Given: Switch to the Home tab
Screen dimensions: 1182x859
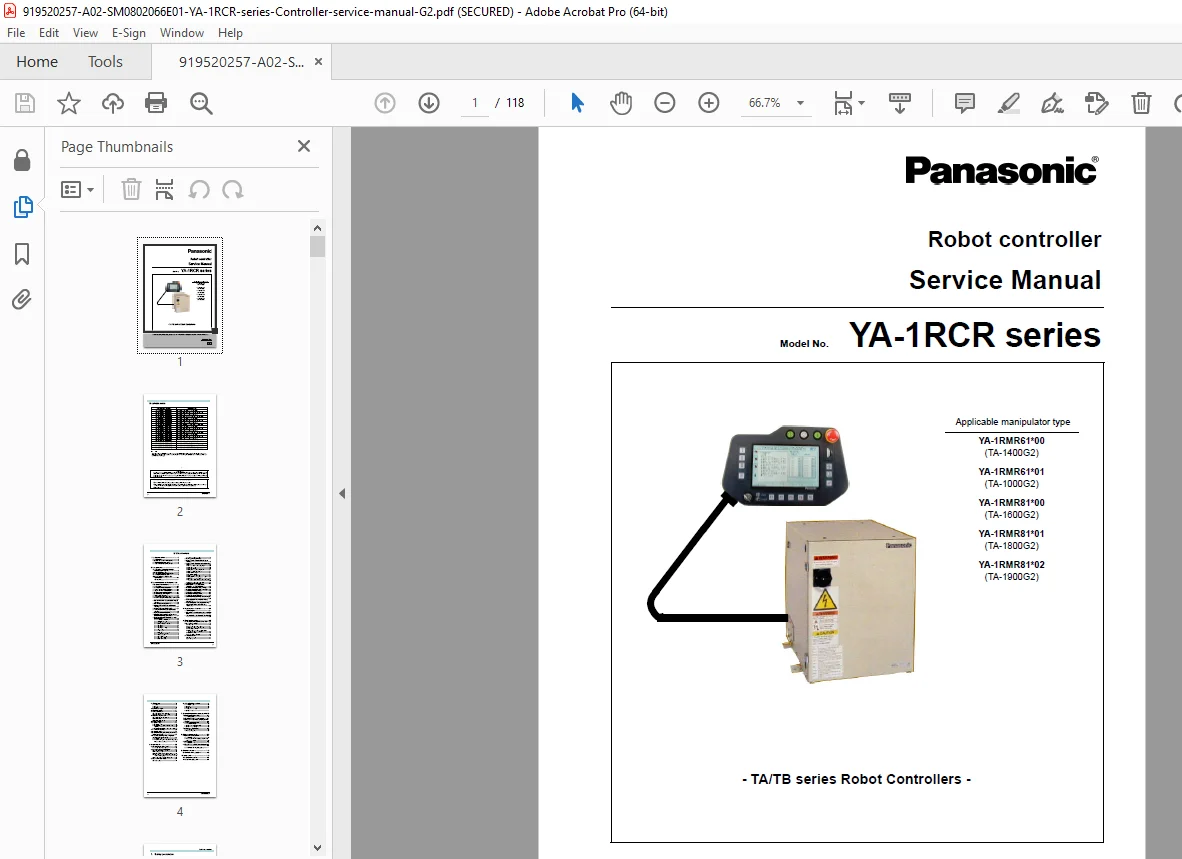Looking at the screenshot, I should coord(37,62).
